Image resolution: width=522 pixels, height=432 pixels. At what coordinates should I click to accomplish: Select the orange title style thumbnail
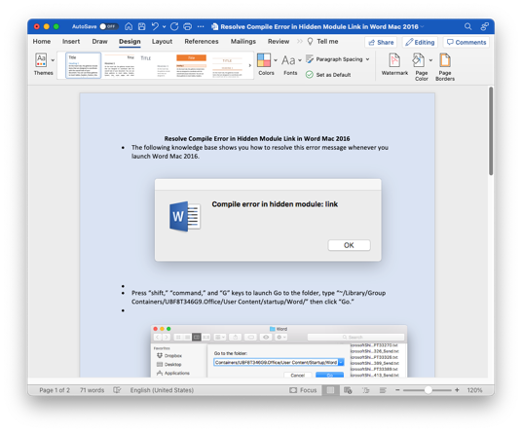(x=191, y=65)
